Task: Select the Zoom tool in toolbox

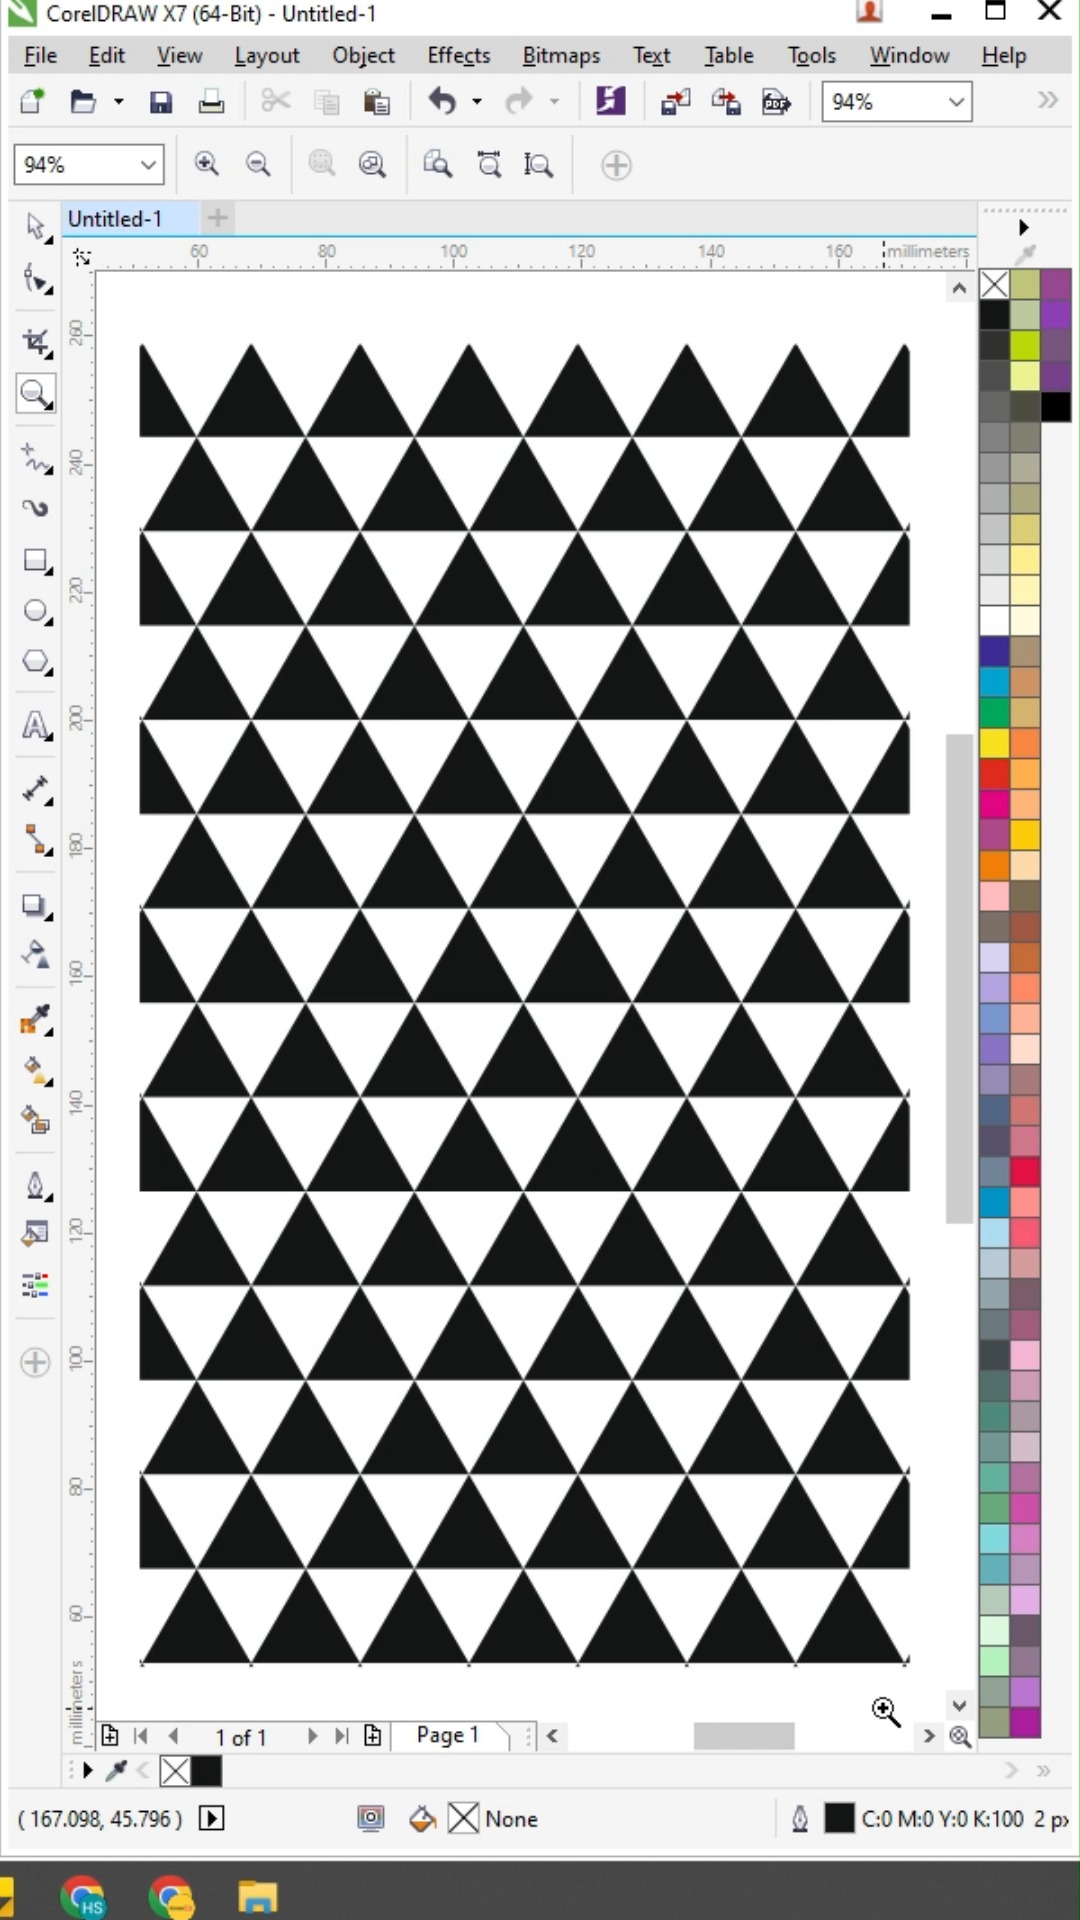Action: pyautogui.click(x=36, y=394)
